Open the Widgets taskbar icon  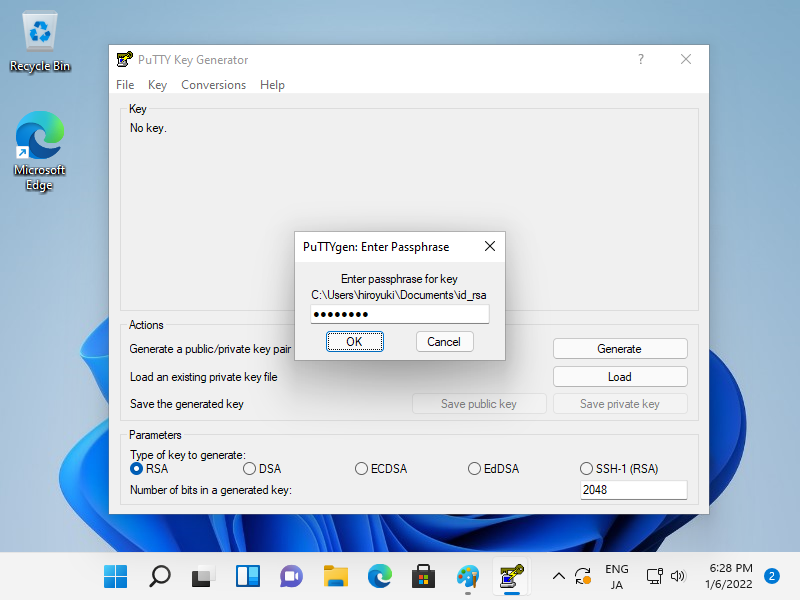[247, 576]
